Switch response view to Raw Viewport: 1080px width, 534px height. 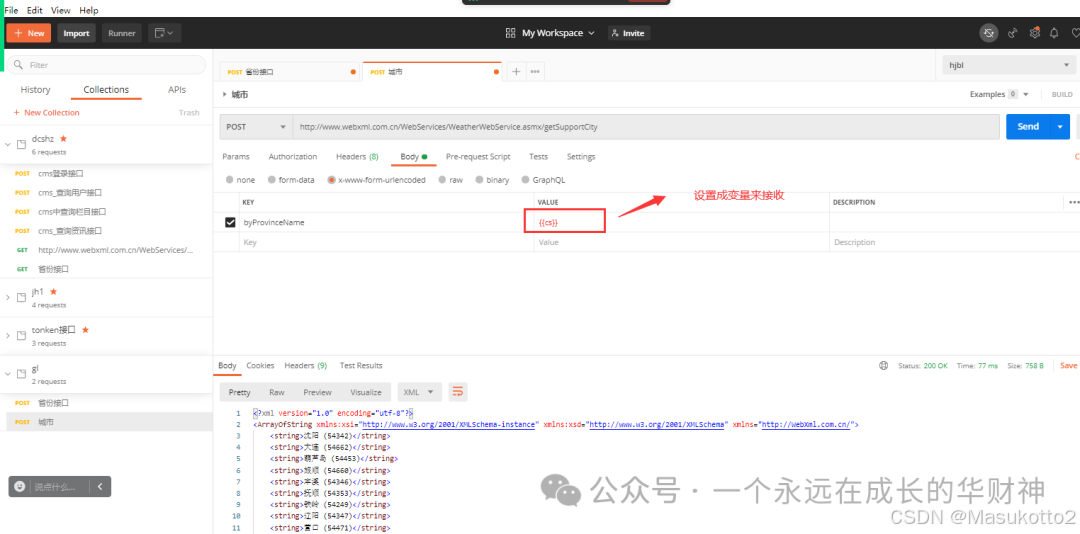(x=277, y=392)
